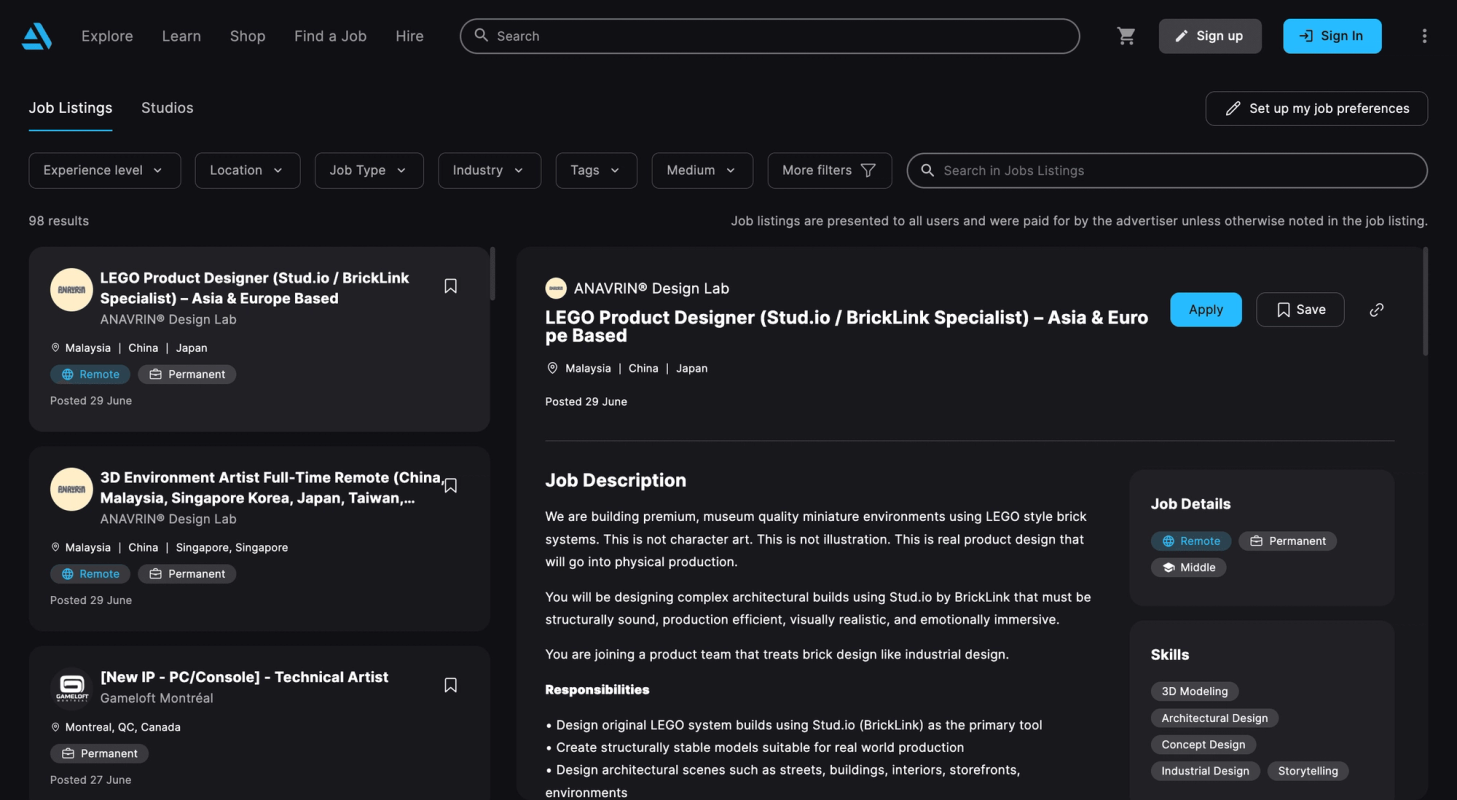Click the Sign In button
Image resolution: width=1457 pixels, height=800 pixels.
point(1332,36)
